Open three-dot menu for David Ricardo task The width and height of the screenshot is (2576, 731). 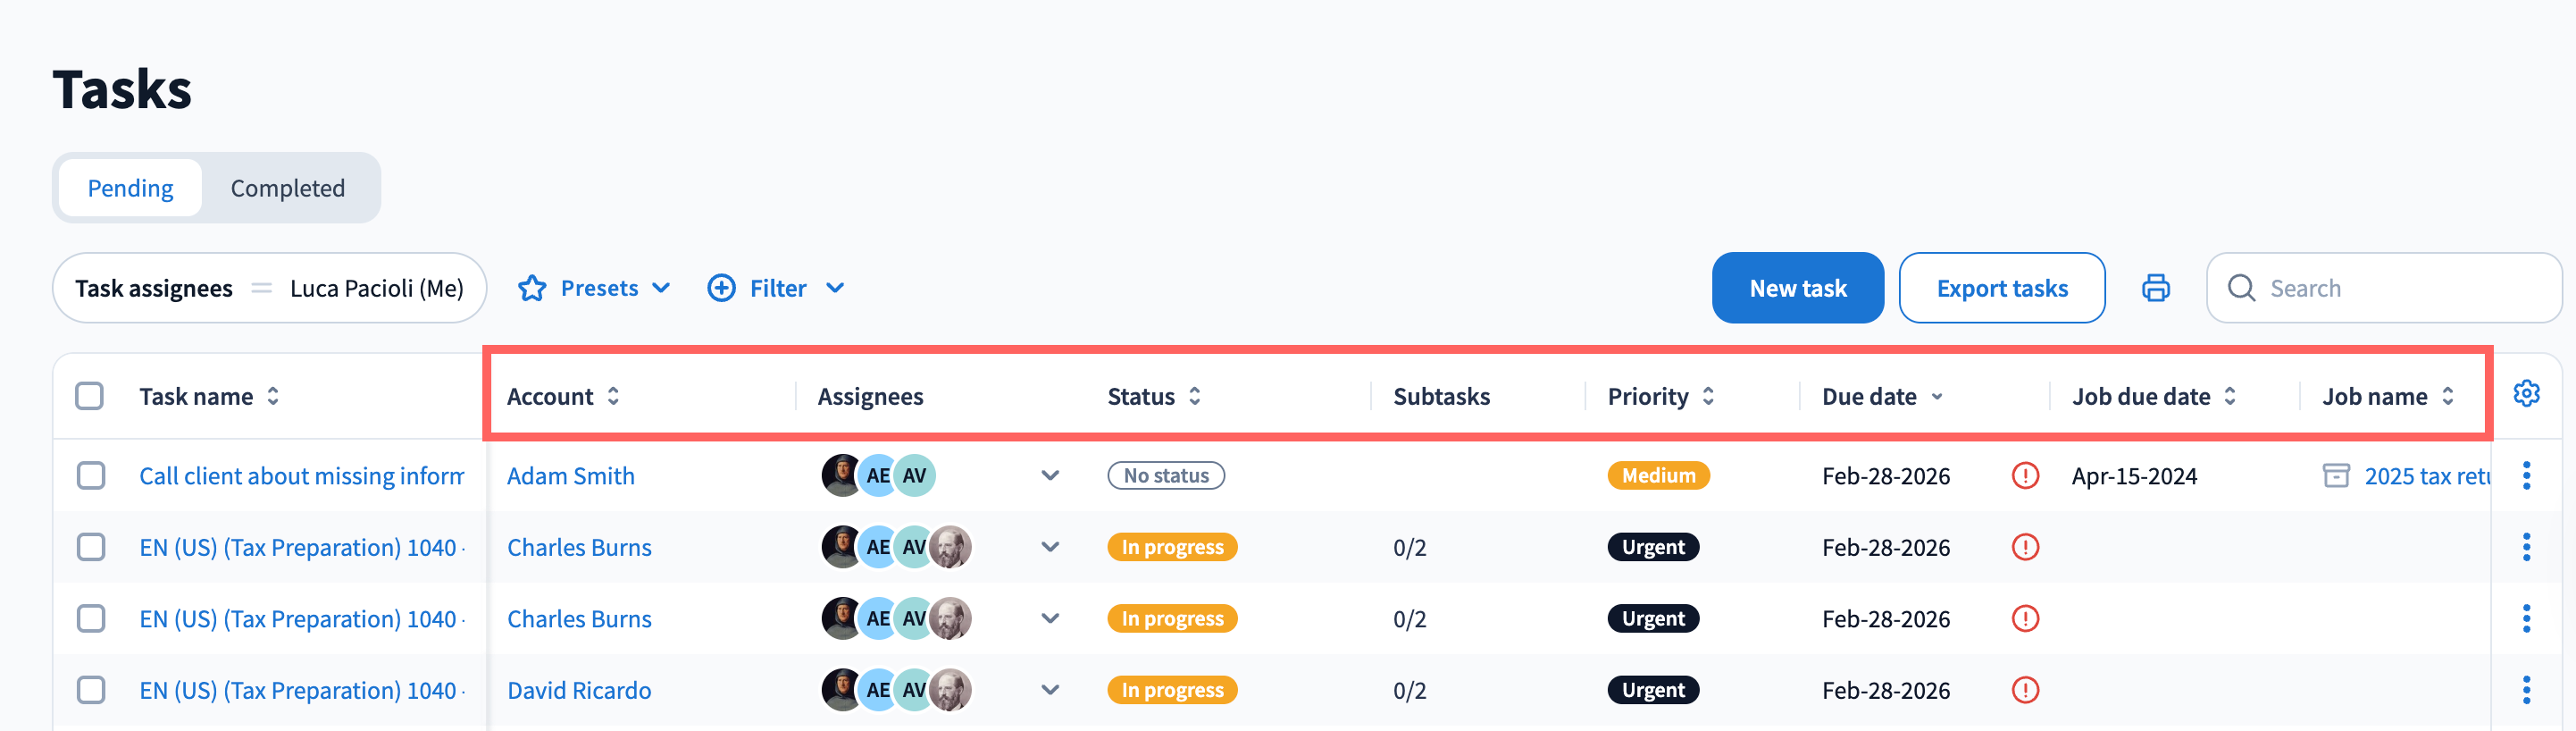tap(2526, 690)
